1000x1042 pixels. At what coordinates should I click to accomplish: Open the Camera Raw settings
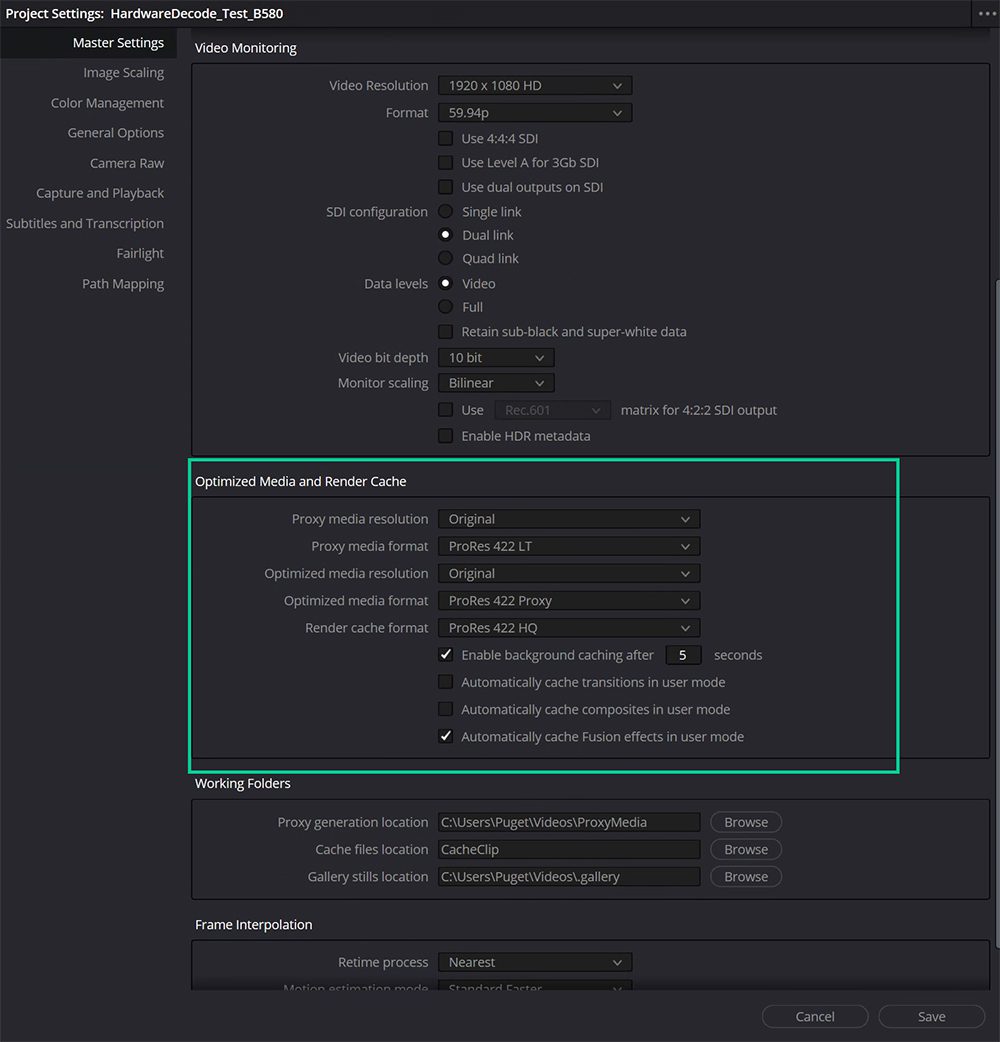coord(127,162)
